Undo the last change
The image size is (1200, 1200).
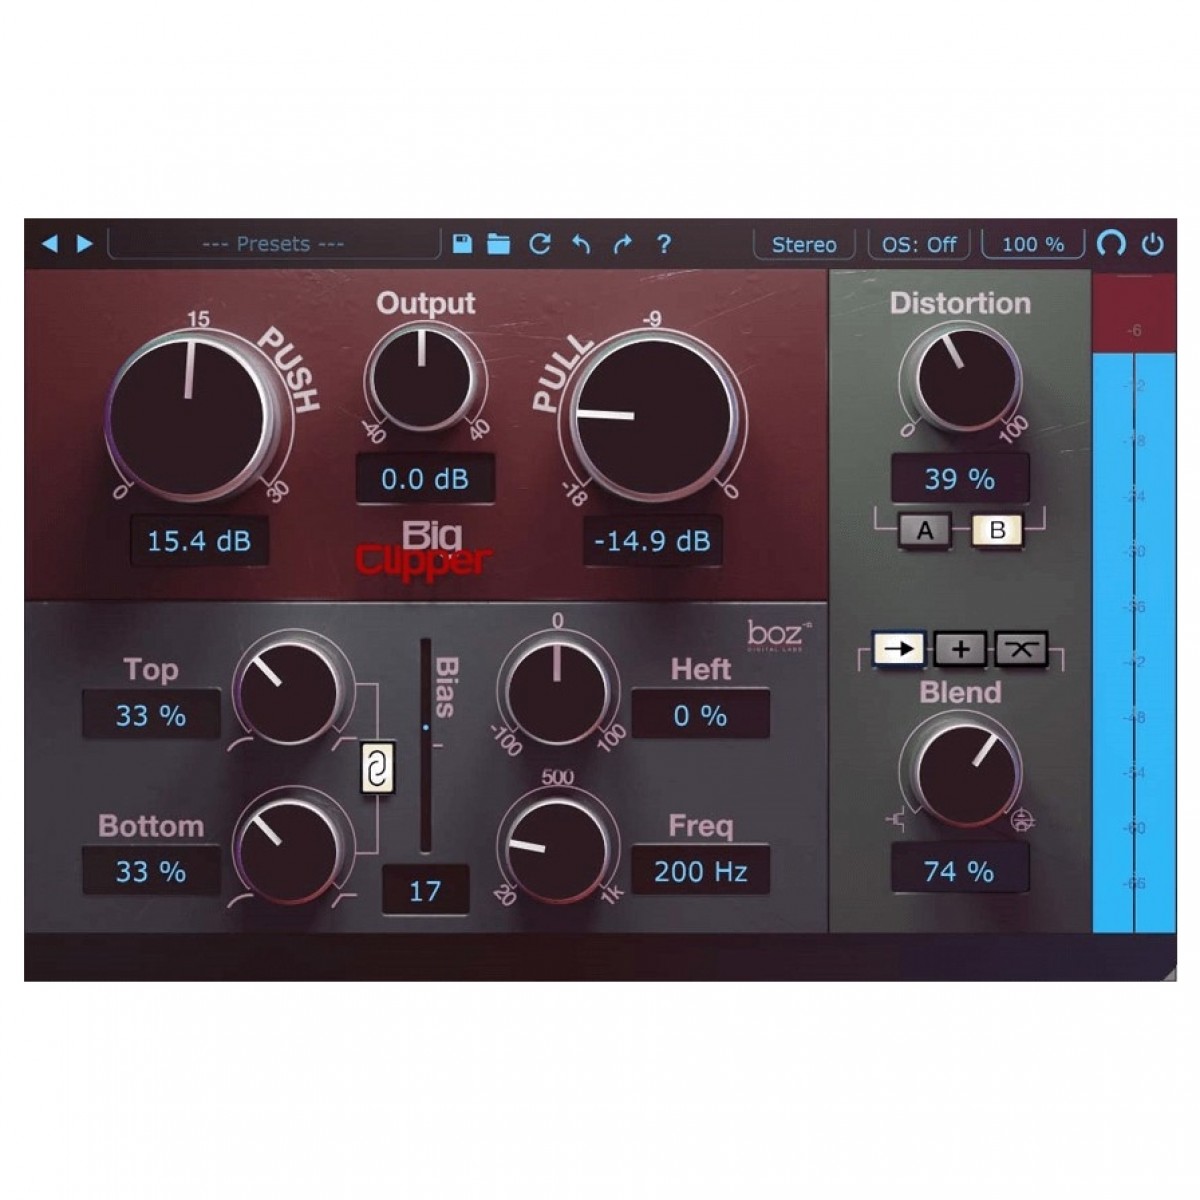581,244
